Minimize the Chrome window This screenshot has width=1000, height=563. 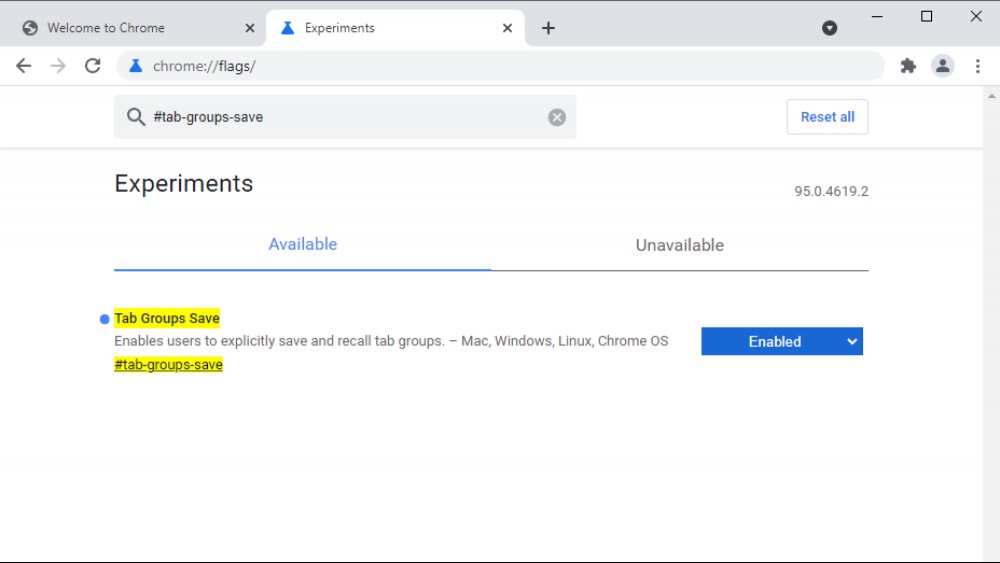(x=877, y=17)
